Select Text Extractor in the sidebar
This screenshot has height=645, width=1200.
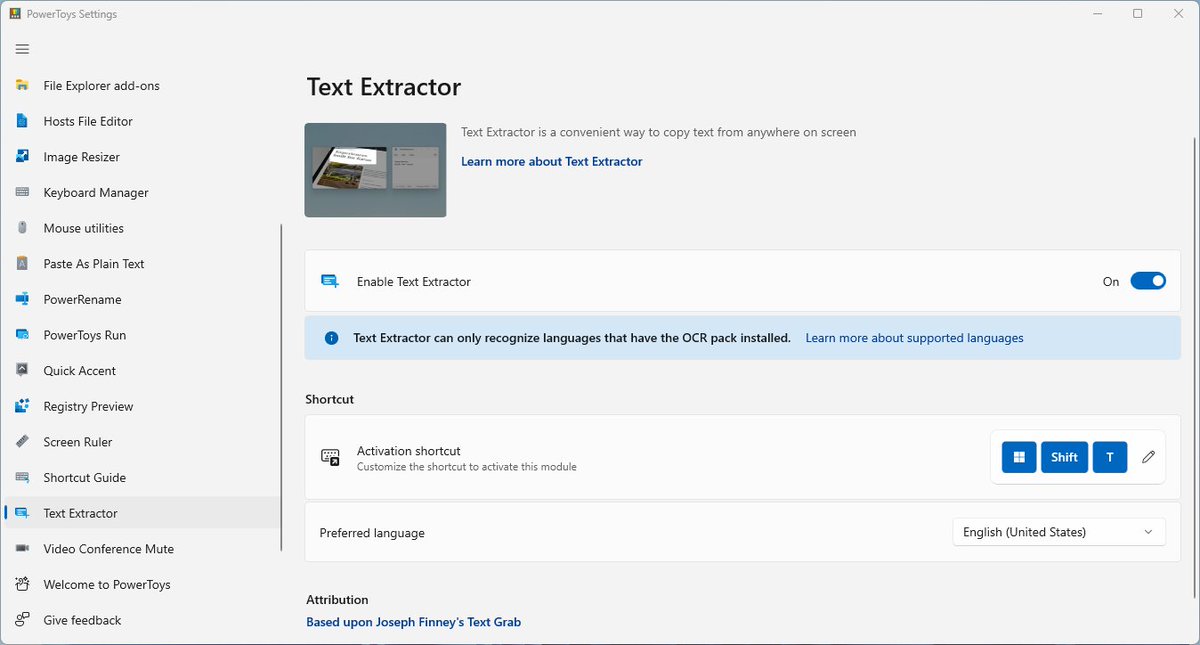pos(142,513)
